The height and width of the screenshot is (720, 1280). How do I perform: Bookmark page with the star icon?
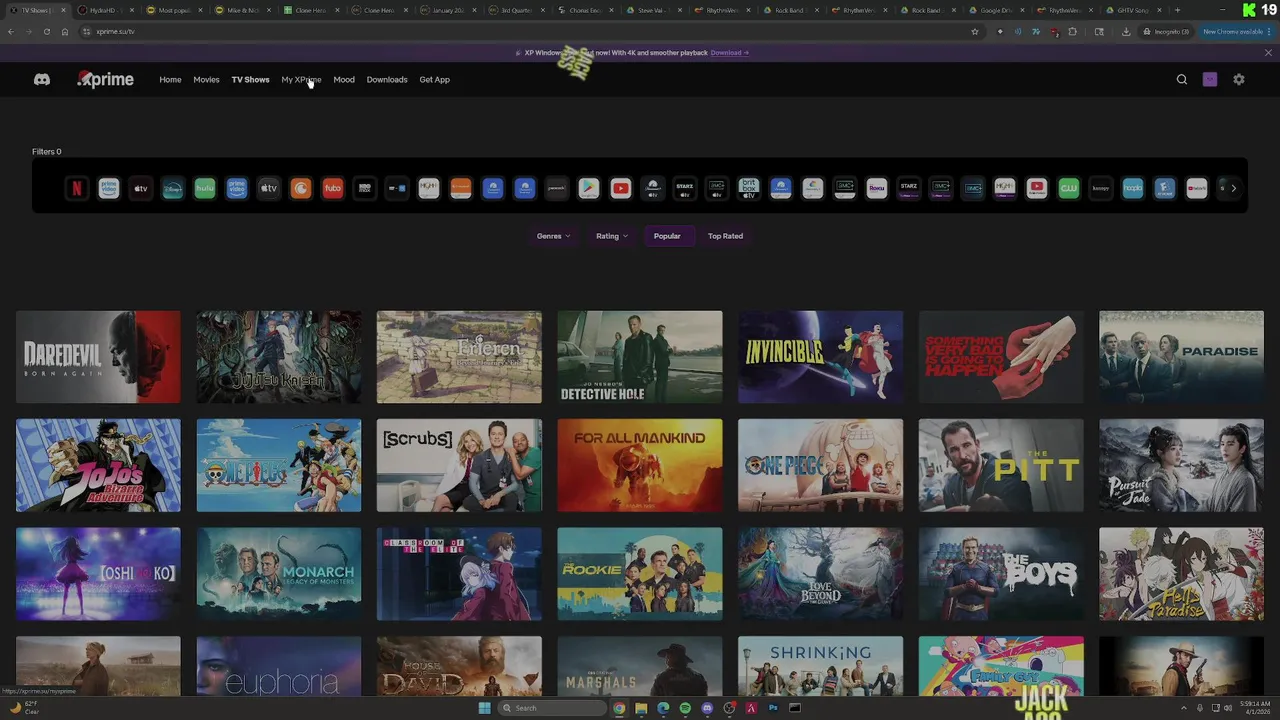click(x=975, y=31)
